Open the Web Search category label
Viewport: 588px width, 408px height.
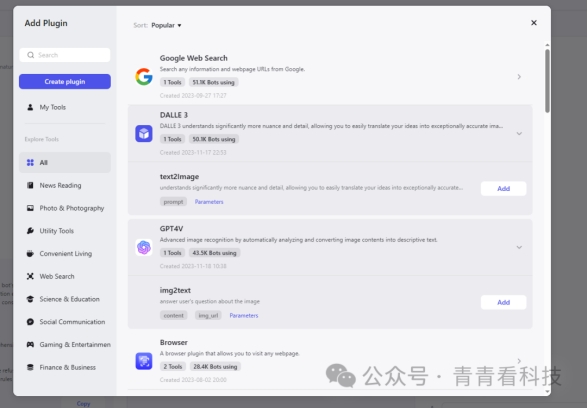pos(57,276)
